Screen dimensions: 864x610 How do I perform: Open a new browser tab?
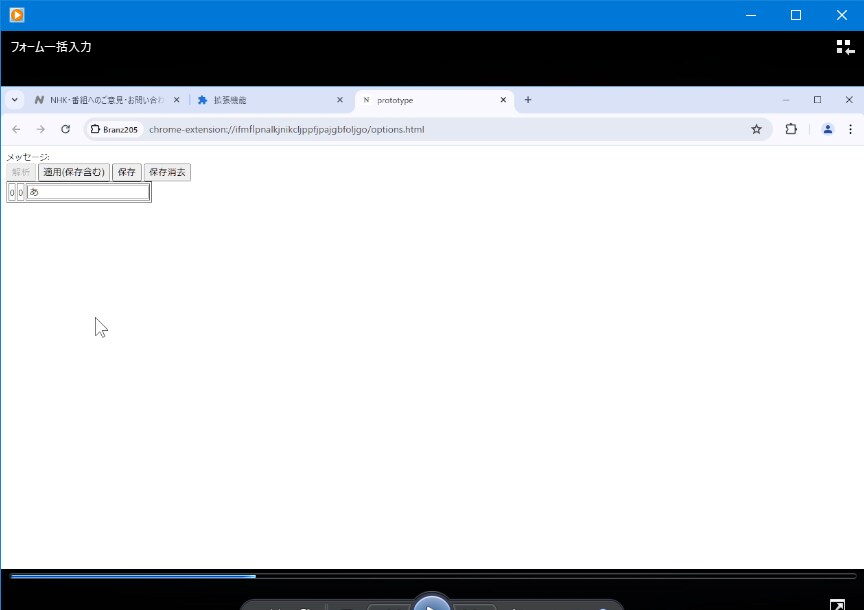click(528, 100)
